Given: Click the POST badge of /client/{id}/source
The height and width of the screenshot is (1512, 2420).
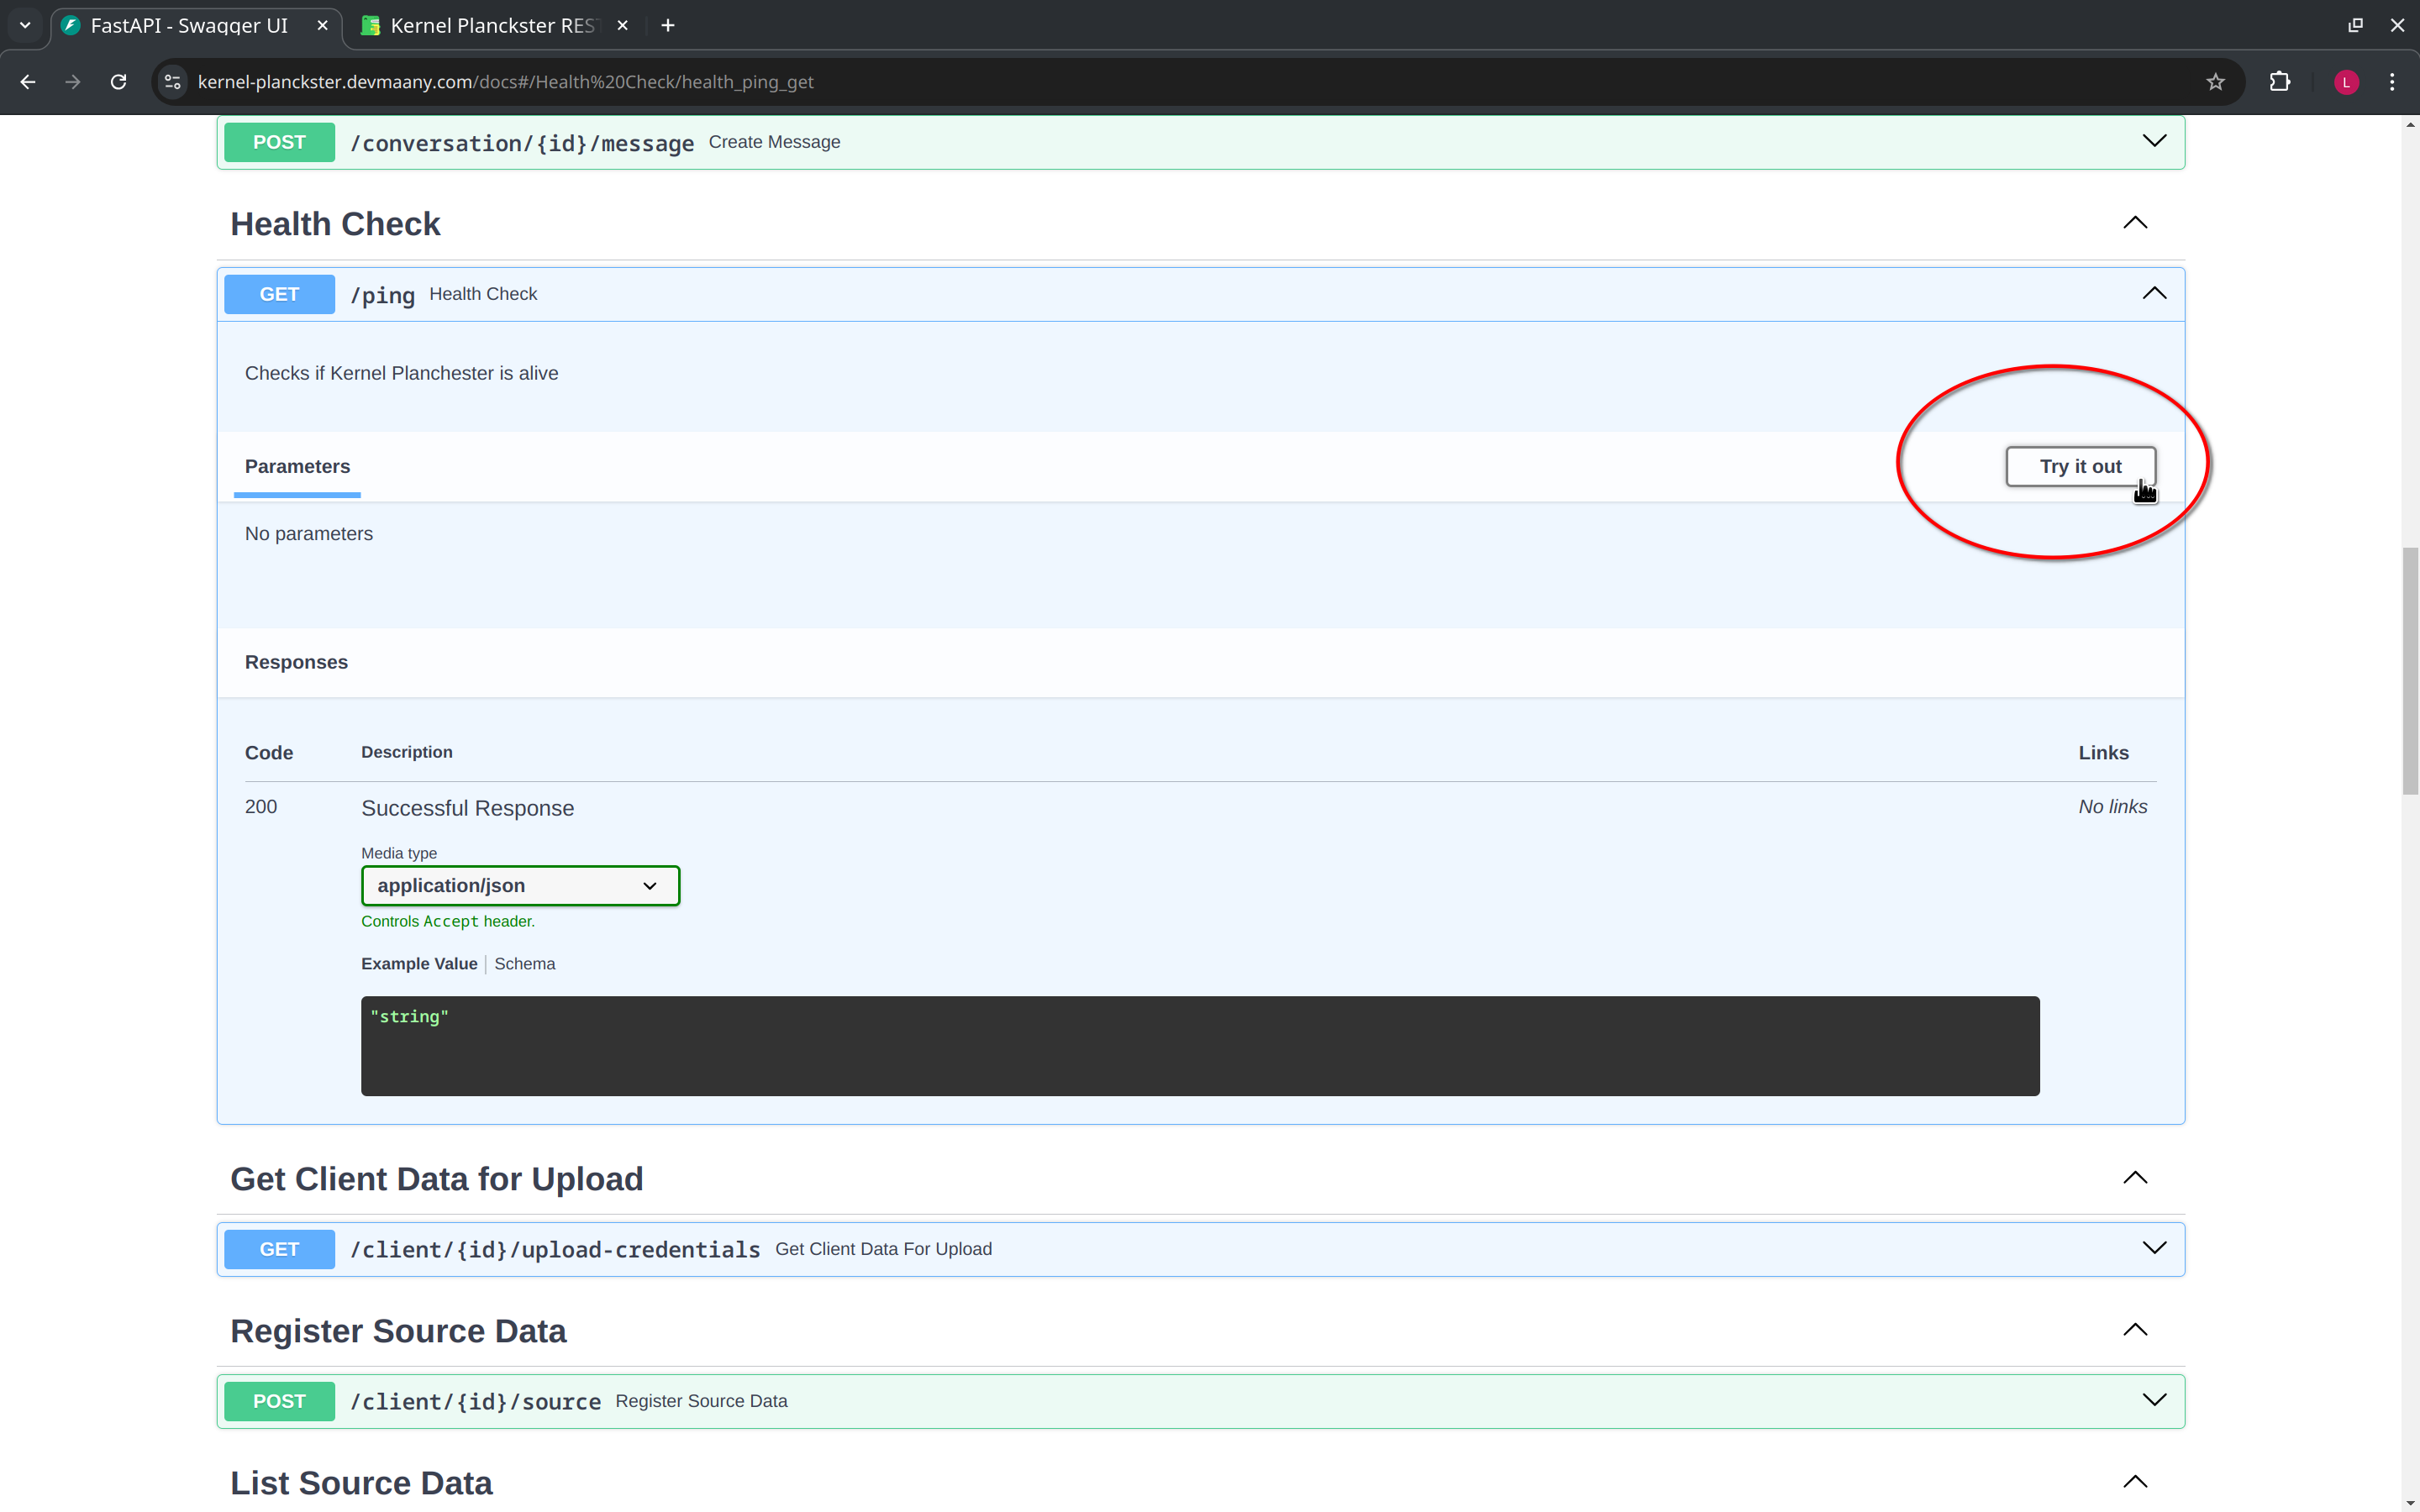Looking at the screenshot, I should [279, 1401].
